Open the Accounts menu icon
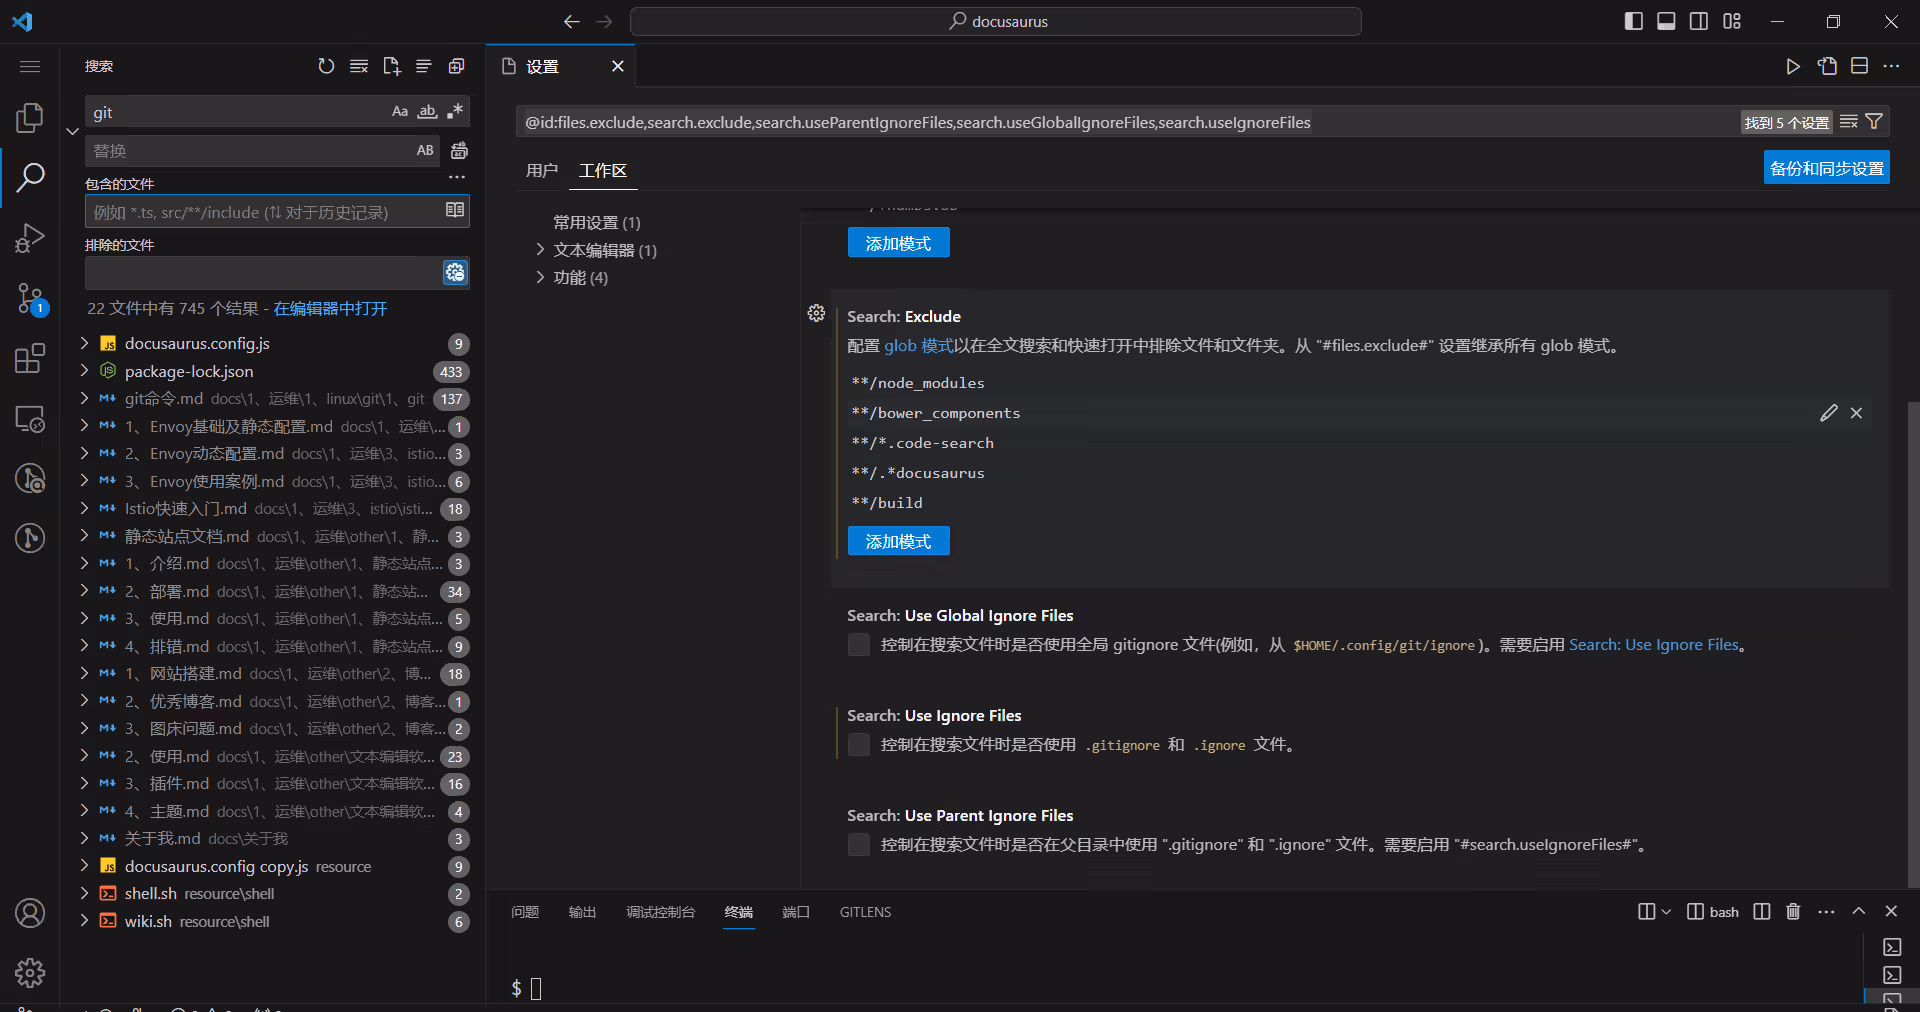1920x1012 pixels. click(30, 913)
